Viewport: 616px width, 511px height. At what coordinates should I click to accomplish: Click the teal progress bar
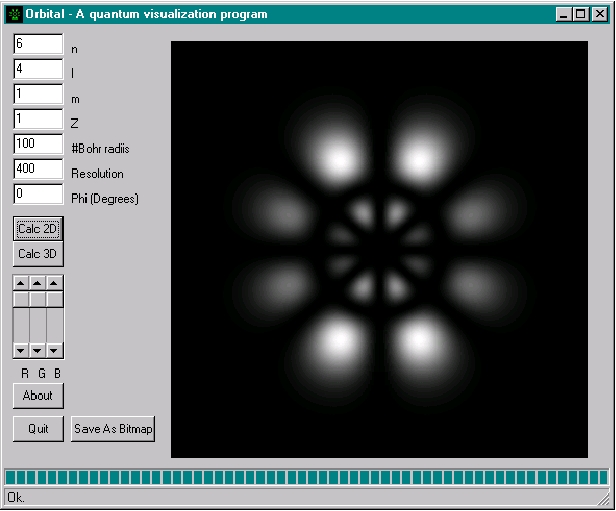[306, 477]
